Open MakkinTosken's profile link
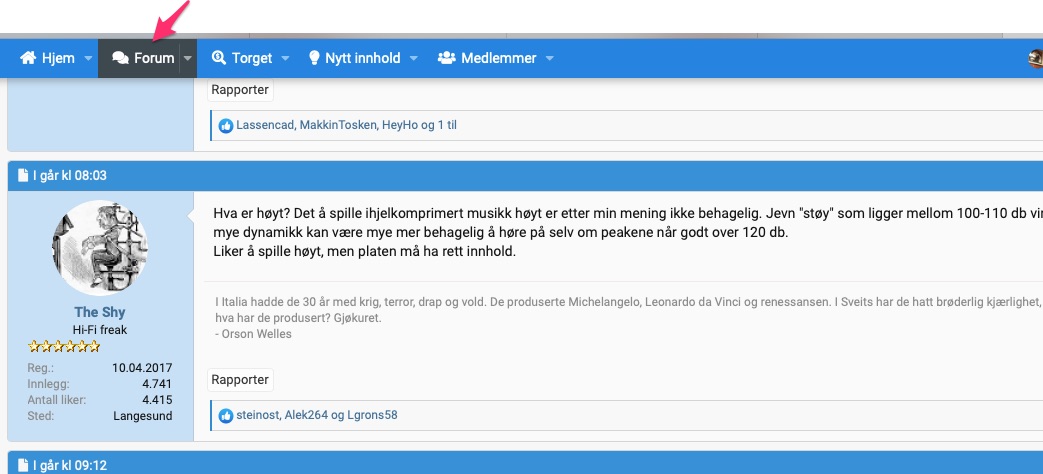This screenshot has height=474, width=1043. click(338, 125)
